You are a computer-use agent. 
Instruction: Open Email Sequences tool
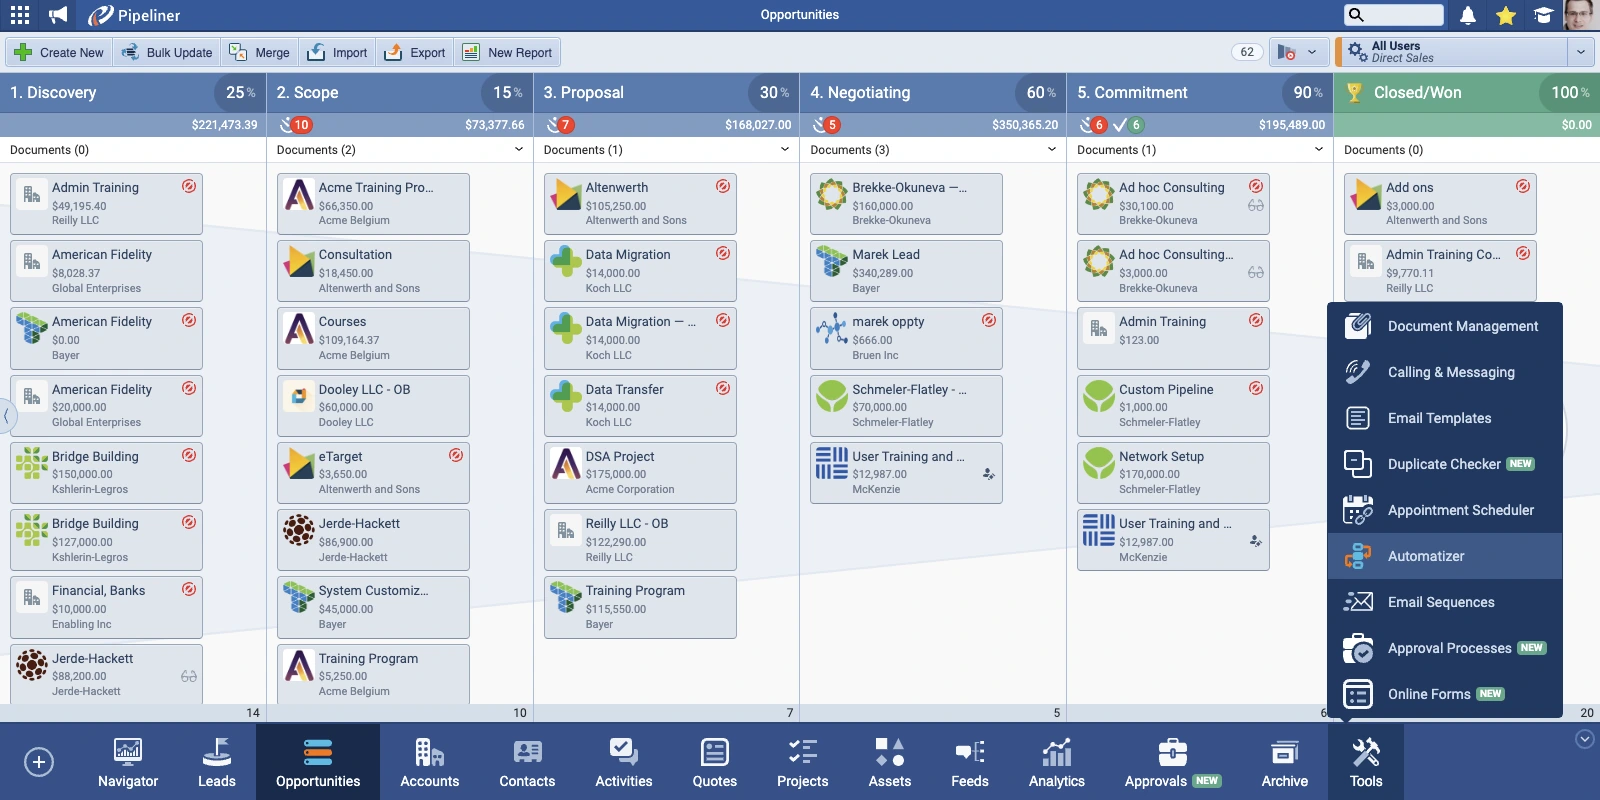(x=1445, y=602)
